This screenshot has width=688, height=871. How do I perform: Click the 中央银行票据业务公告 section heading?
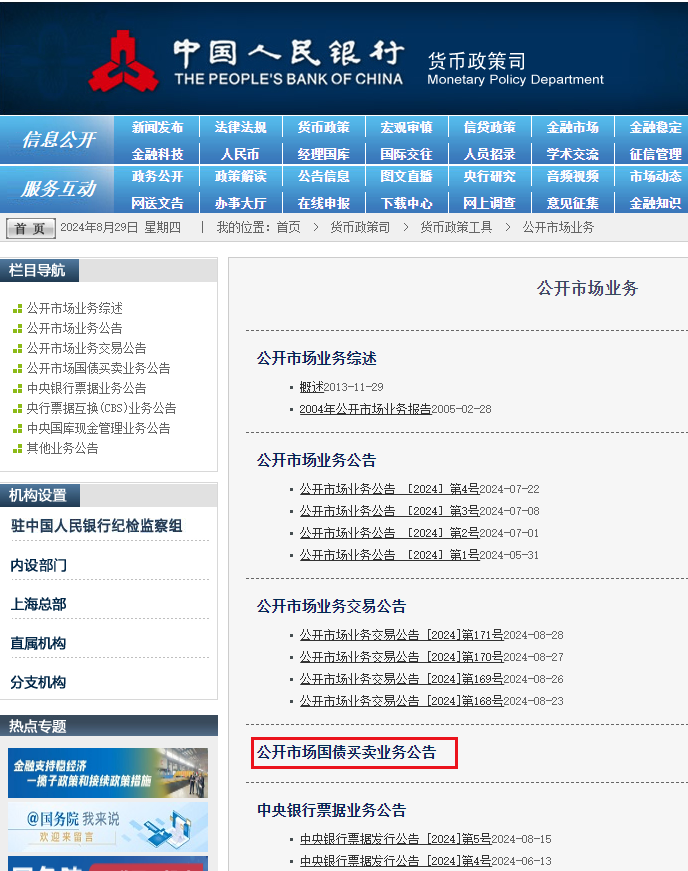[x=332, y=810]
